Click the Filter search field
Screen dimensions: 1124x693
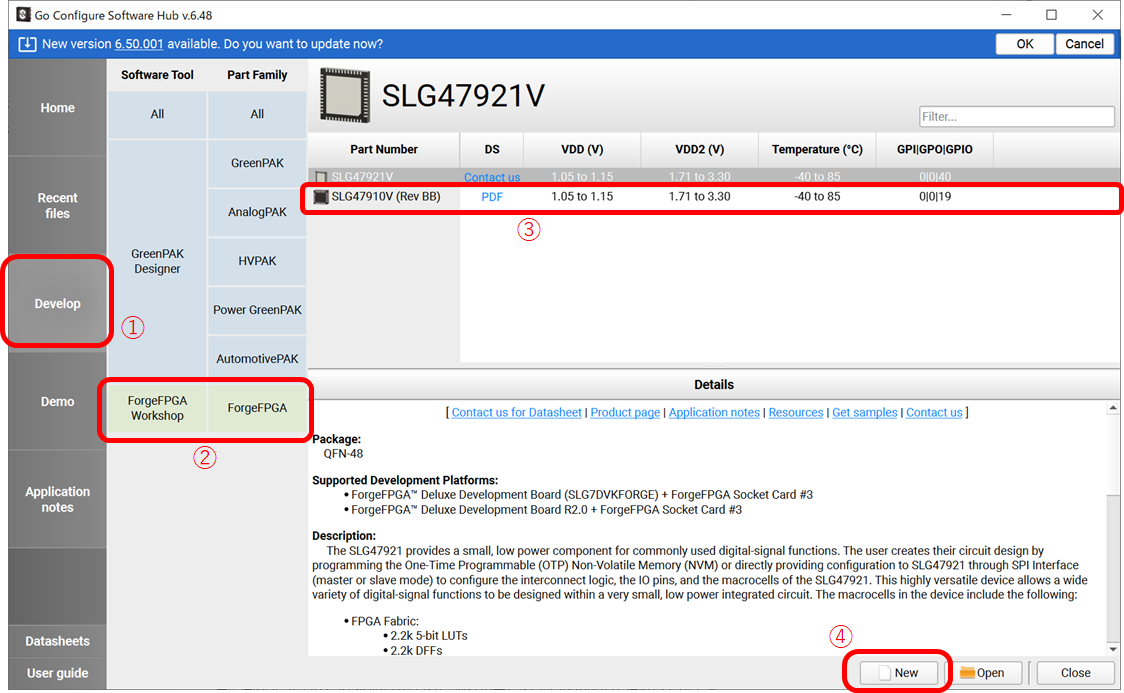[x=1016, y=117]
